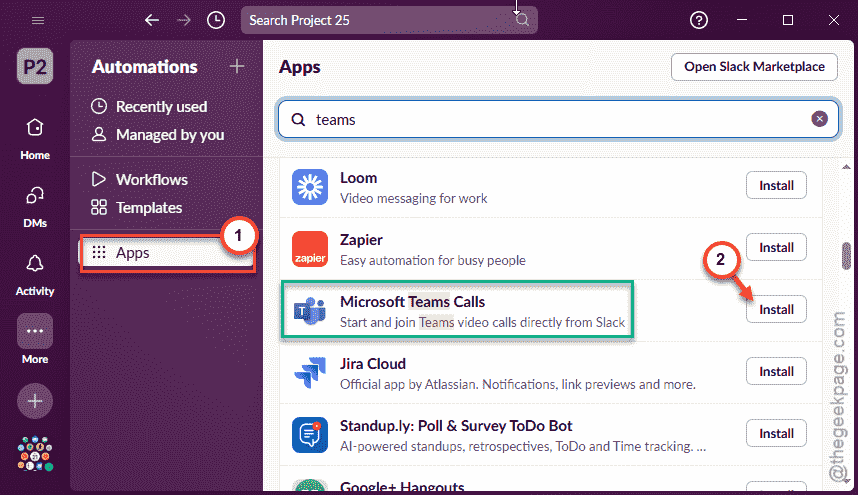Open DMs in the sidebar
The image size is (858, 495).
35,207
